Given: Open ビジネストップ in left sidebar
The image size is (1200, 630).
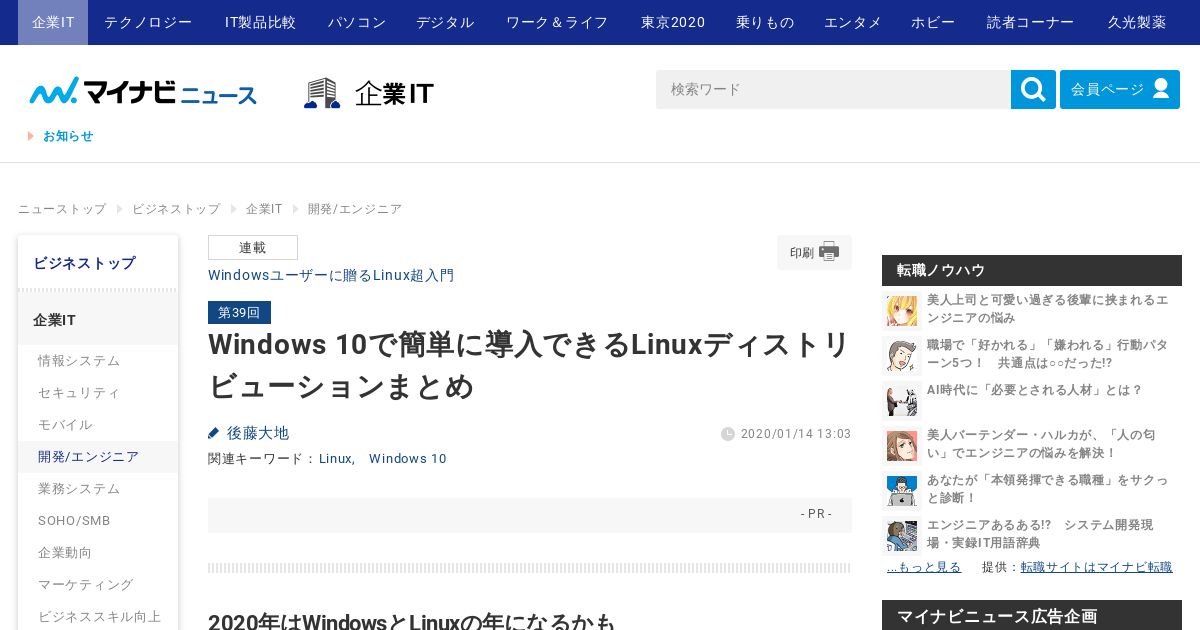Looking at the screenshot, I should click(x=98, y=263).
